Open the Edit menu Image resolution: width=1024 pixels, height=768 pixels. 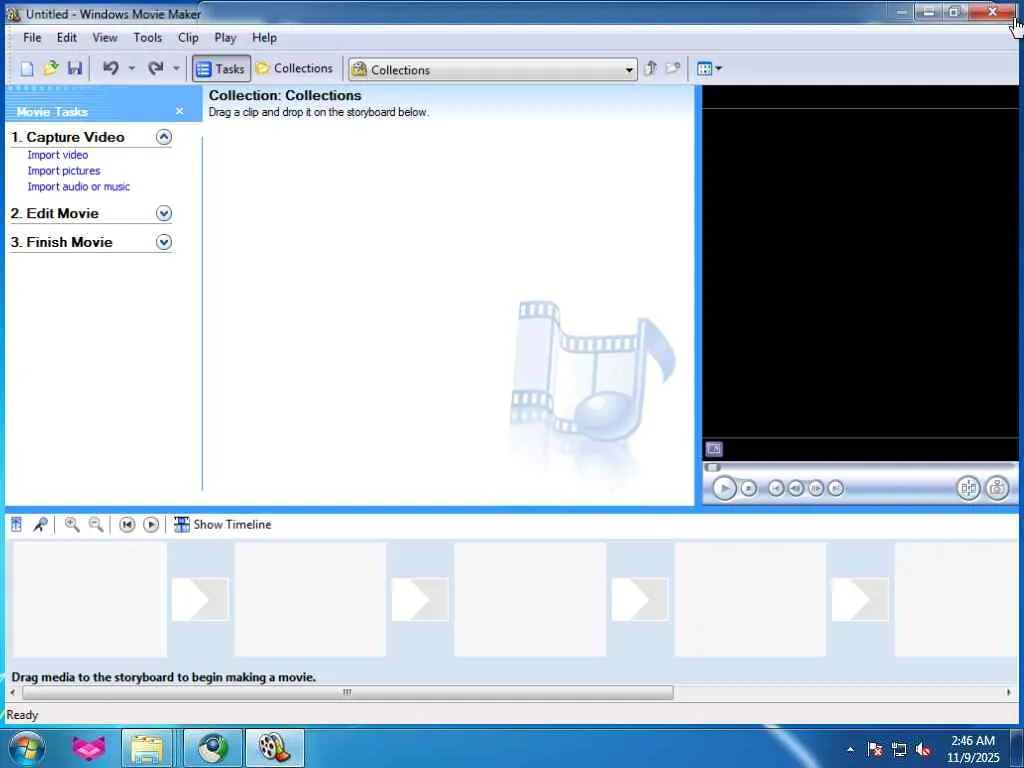click(x=67, y=38)
